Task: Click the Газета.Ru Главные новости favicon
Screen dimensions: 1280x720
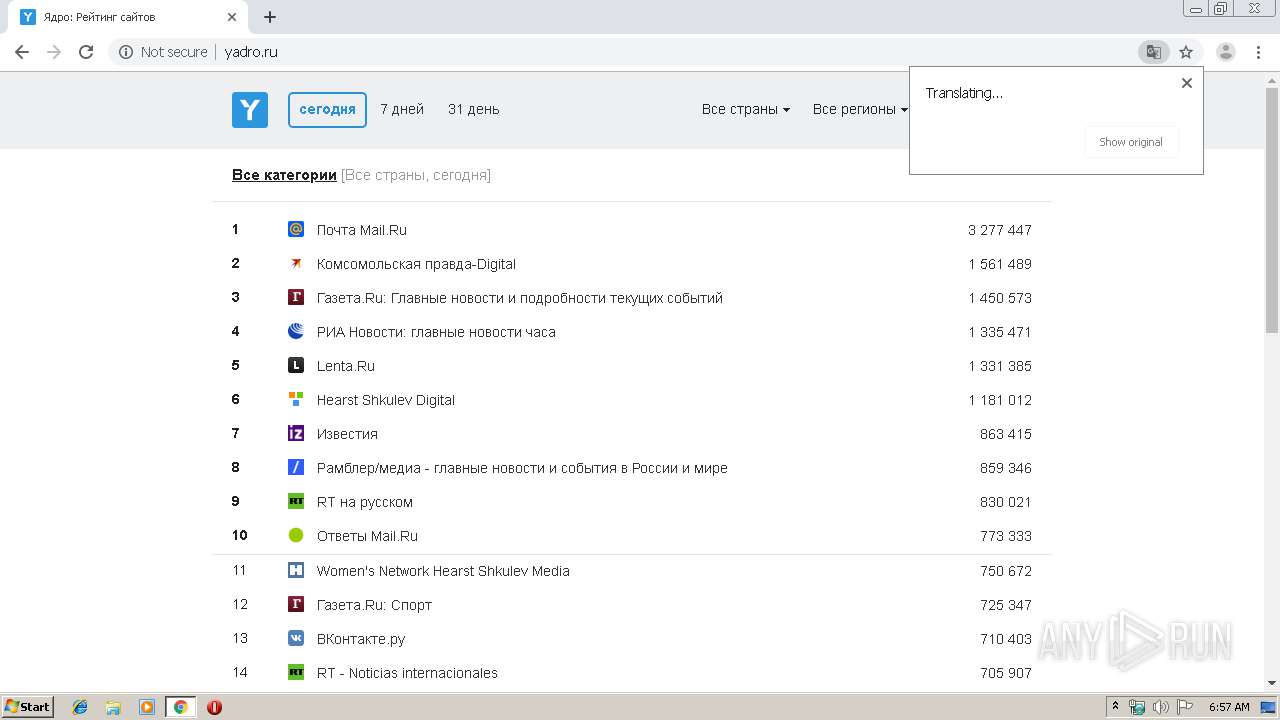Action: (296, 298)
